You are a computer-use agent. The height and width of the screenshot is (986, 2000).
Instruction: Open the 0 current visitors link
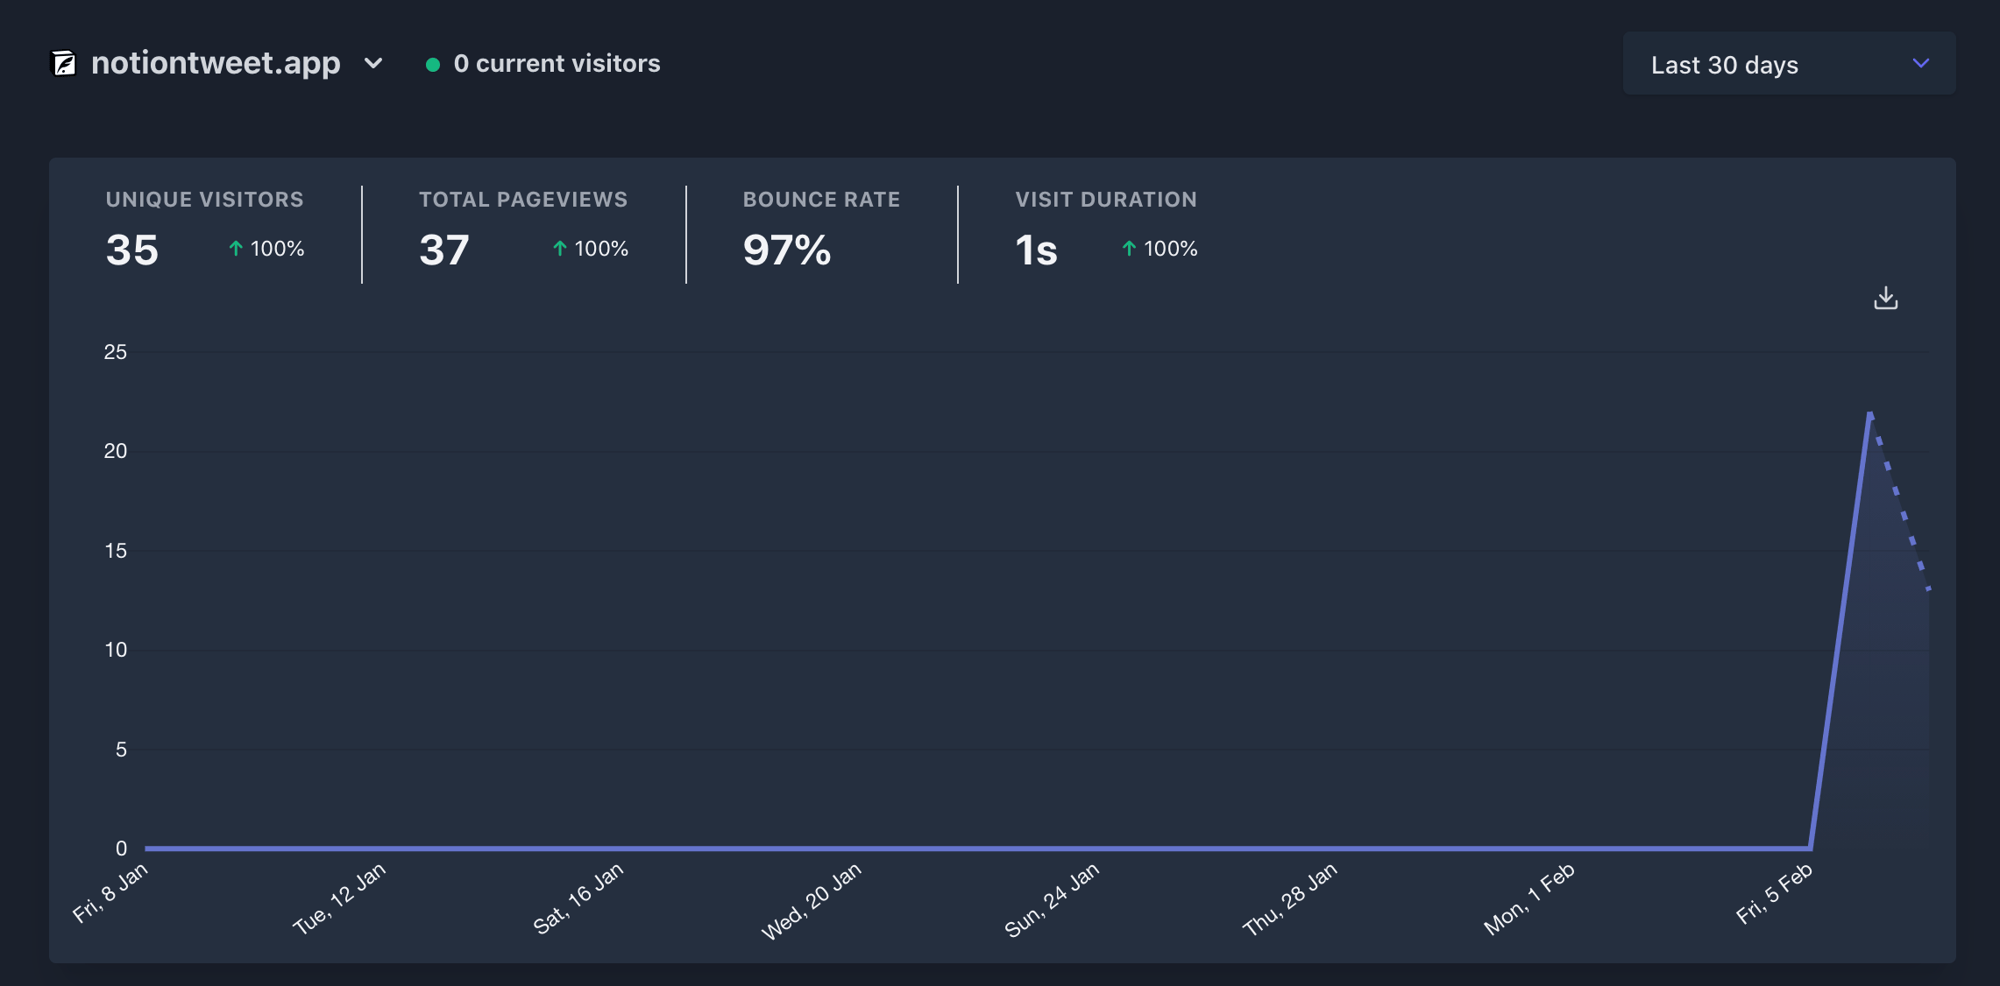click(x=556, y=64)
